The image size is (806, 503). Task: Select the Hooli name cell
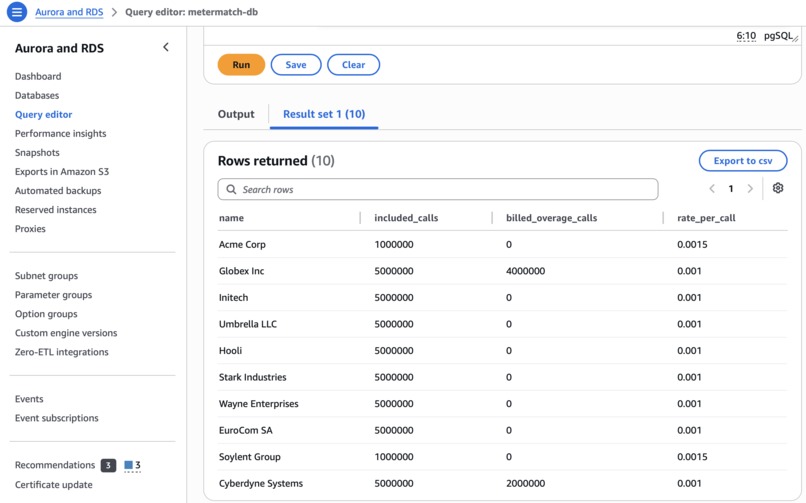[230, 351]
